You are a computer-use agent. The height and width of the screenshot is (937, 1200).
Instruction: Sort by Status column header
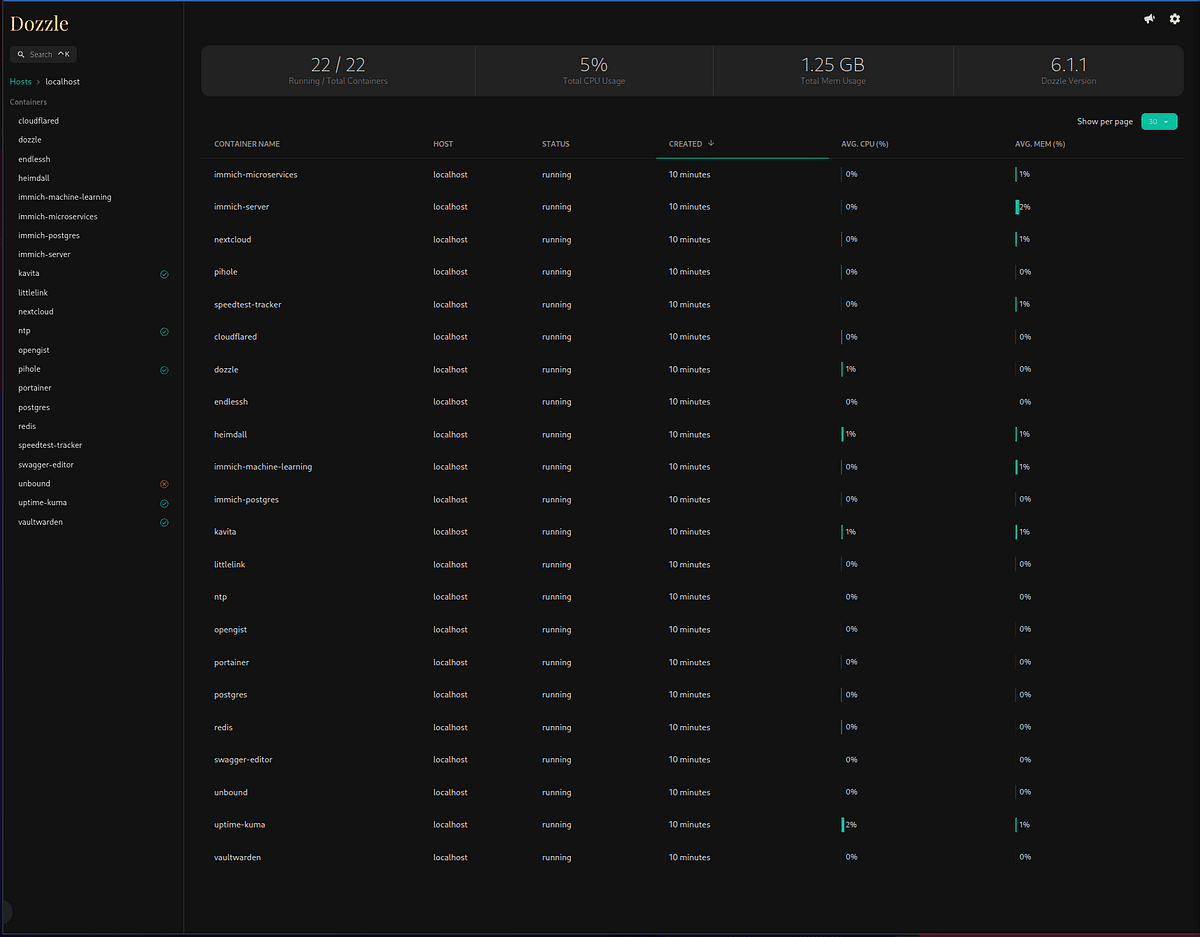[x=555, y=144]
